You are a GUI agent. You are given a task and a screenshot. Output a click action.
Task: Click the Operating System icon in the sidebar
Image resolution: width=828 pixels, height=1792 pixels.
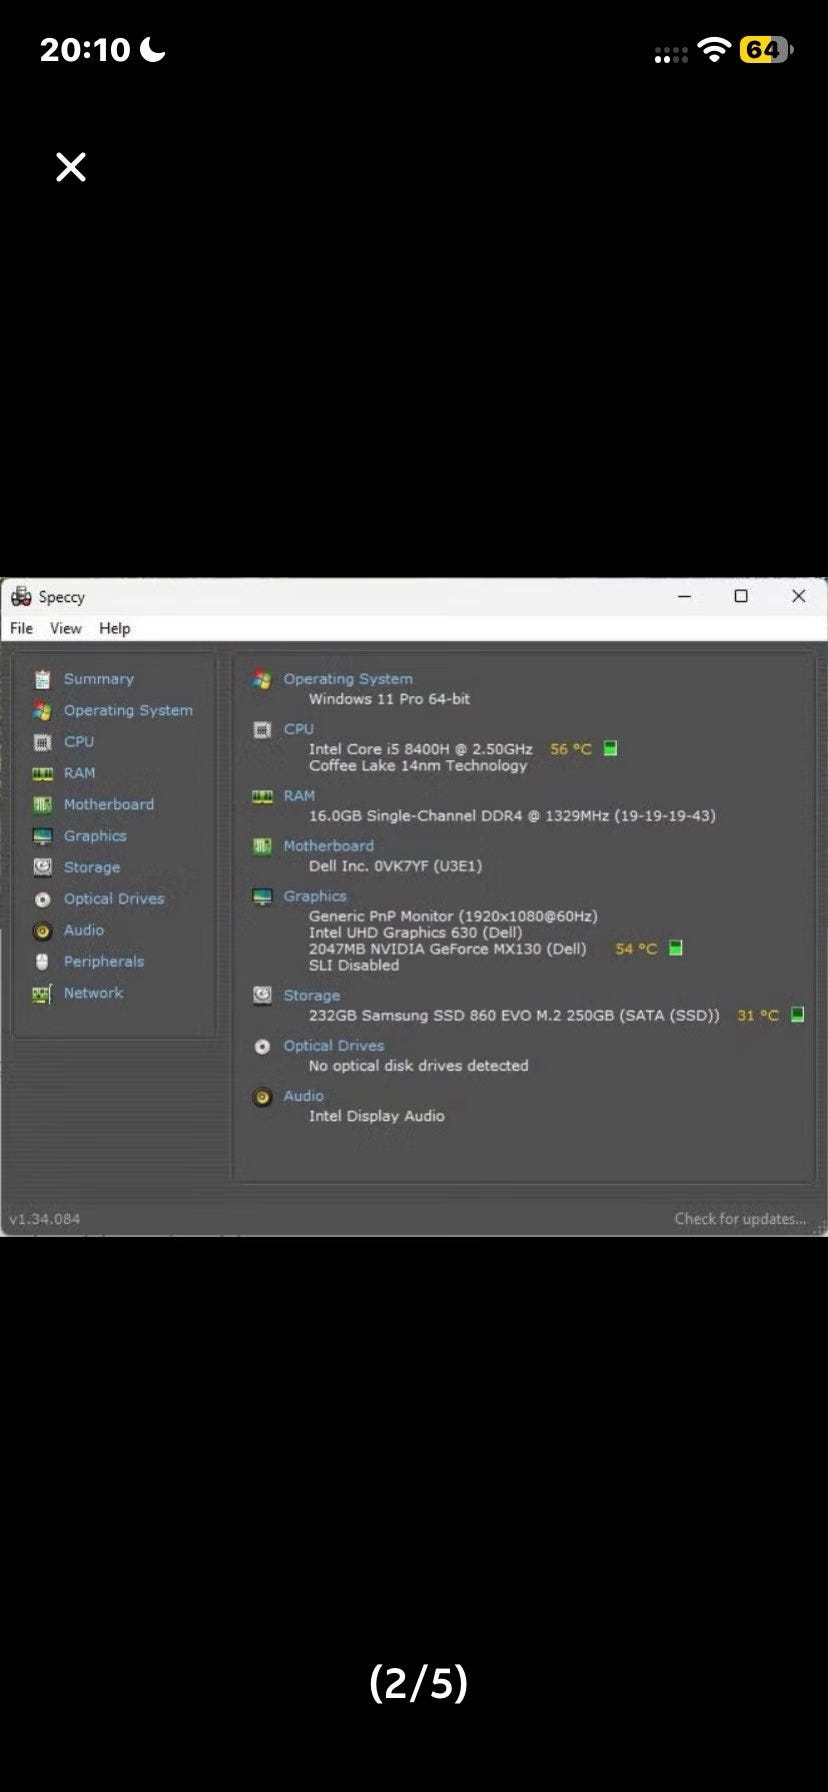[x=42, y=710]
